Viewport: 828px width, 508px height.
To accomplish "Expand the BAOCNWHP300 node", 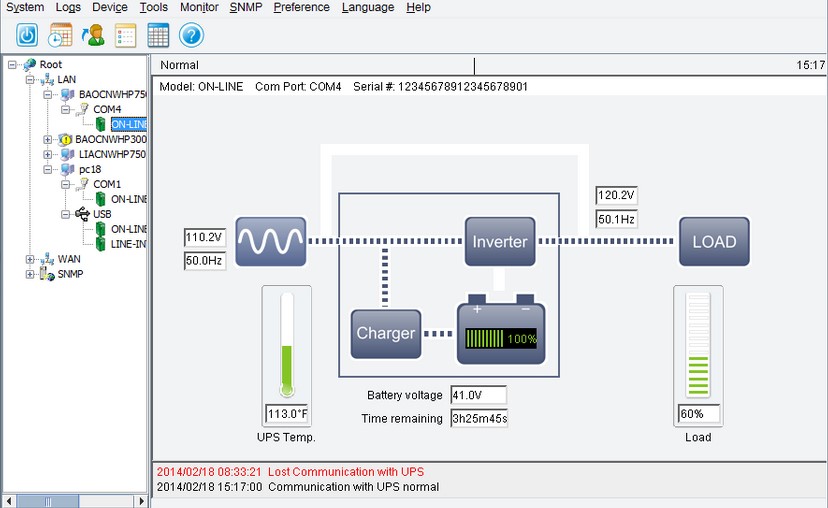I will 48,139.
